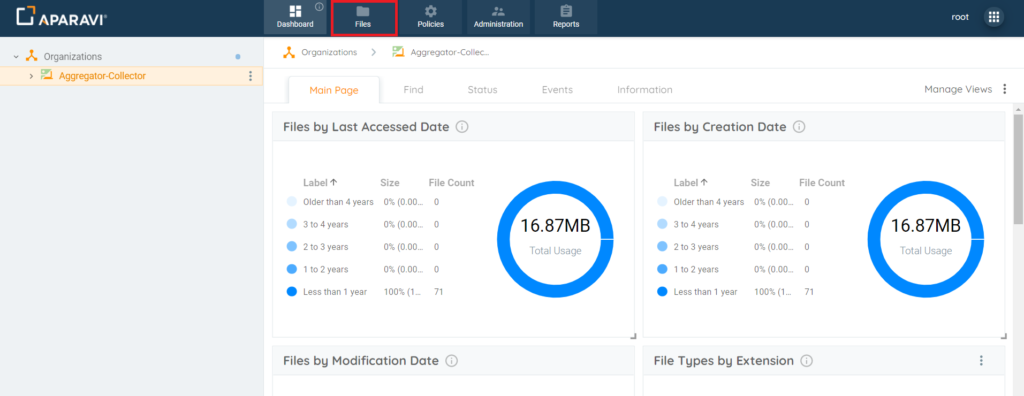The height and width of the screenshot is (396, 1024).
Task: Click file count 71 in Last Accessed widget
Action: (x=438, y=292)
